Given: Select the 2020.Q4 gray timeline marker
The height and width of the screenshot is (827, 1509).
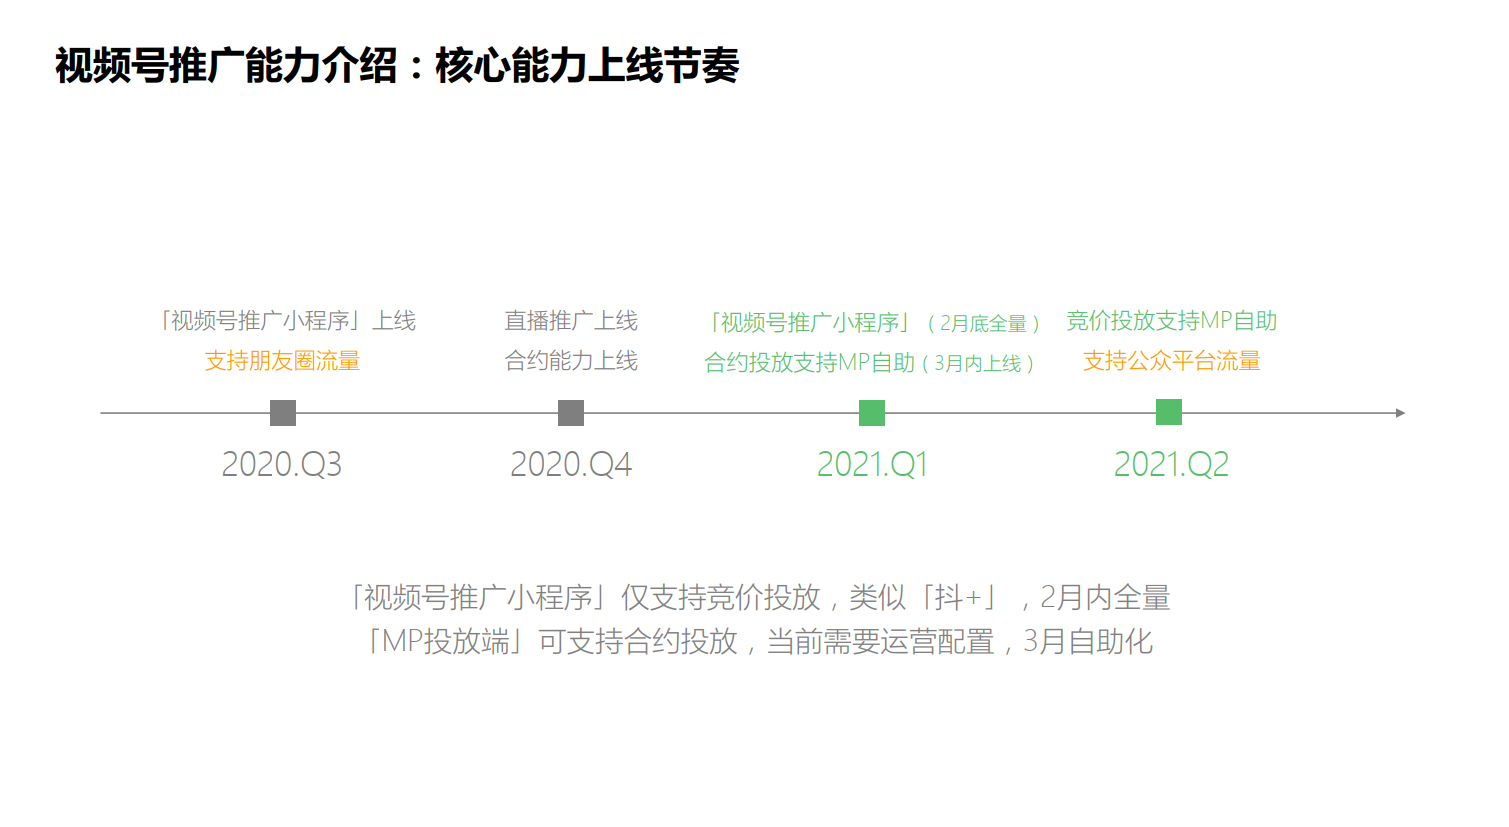Looking at the screenshot, I should pyautogui.click(x=571, y=413).
